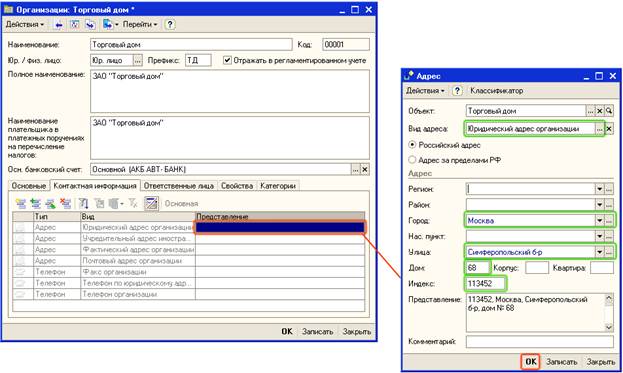Screen dimensions: 623x373
Task: Open help in the Адрес window toolbar
Action: coord(457,91)
